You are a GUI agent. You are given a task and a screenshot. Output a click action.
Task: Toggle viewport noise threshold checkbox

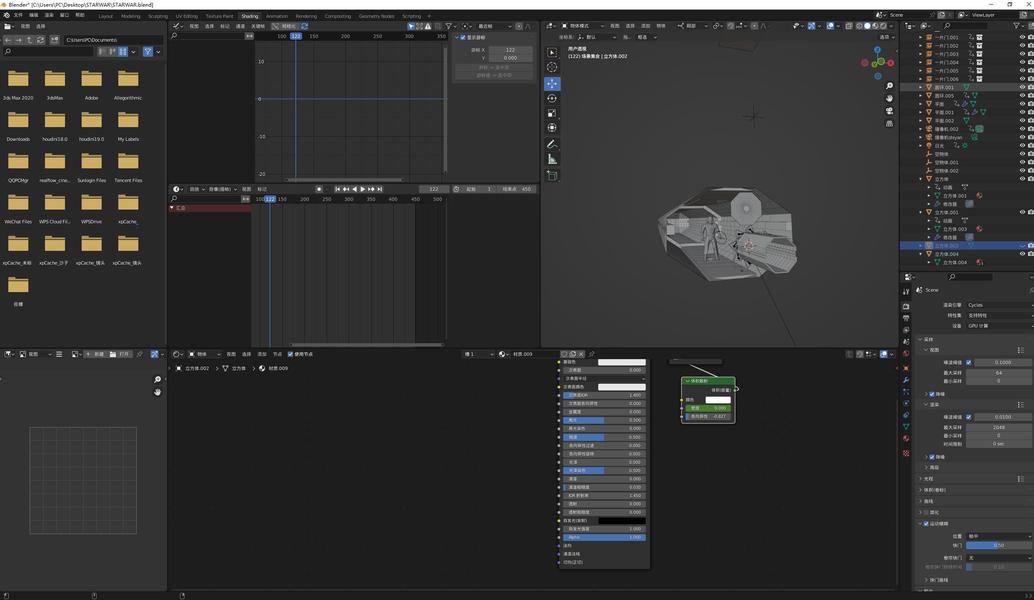(x=969, y=363)
